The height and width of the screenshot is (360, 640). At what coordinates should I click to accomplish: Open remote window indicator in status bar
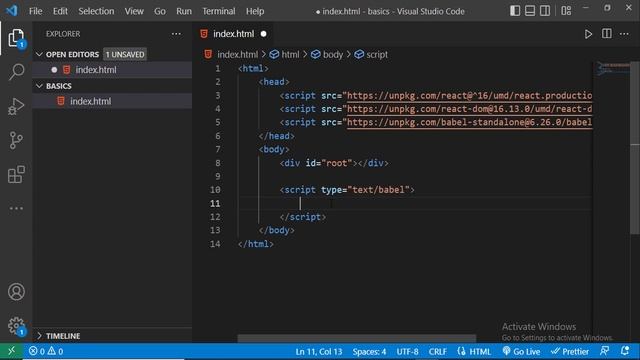click(x=11, y=351)
